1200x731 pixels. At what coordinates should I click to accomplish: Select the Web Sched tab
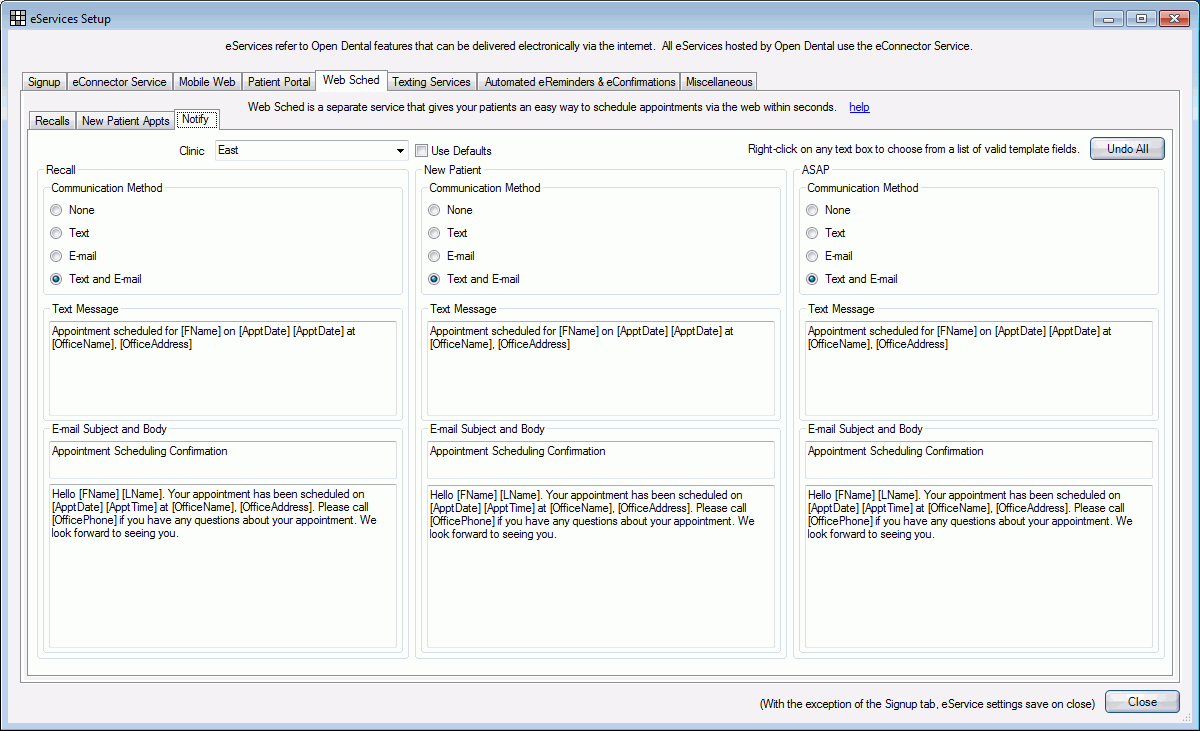351,80
